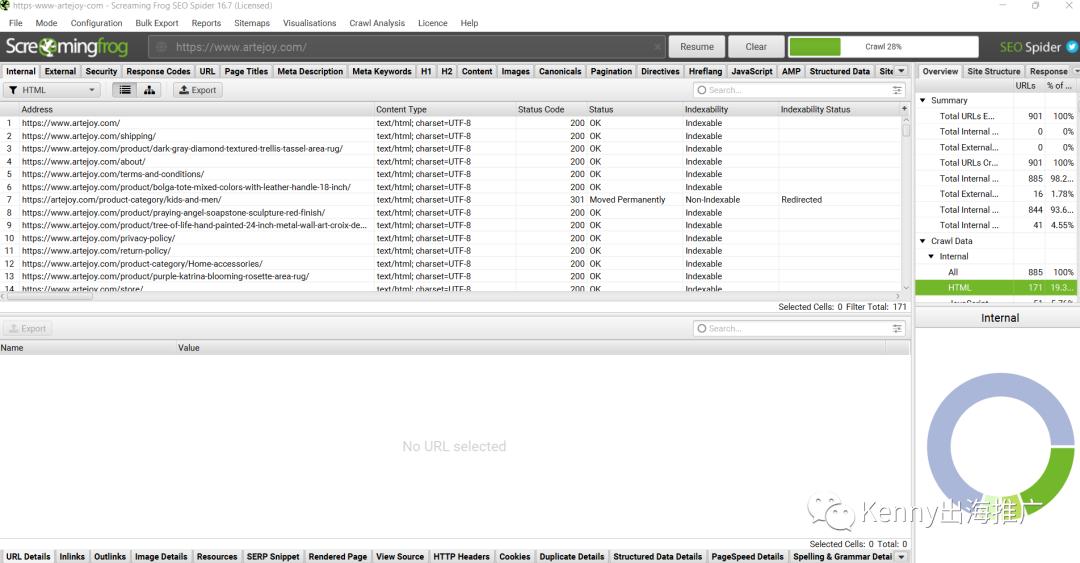Click the plus icon to add columns

[x=904, y=109]
